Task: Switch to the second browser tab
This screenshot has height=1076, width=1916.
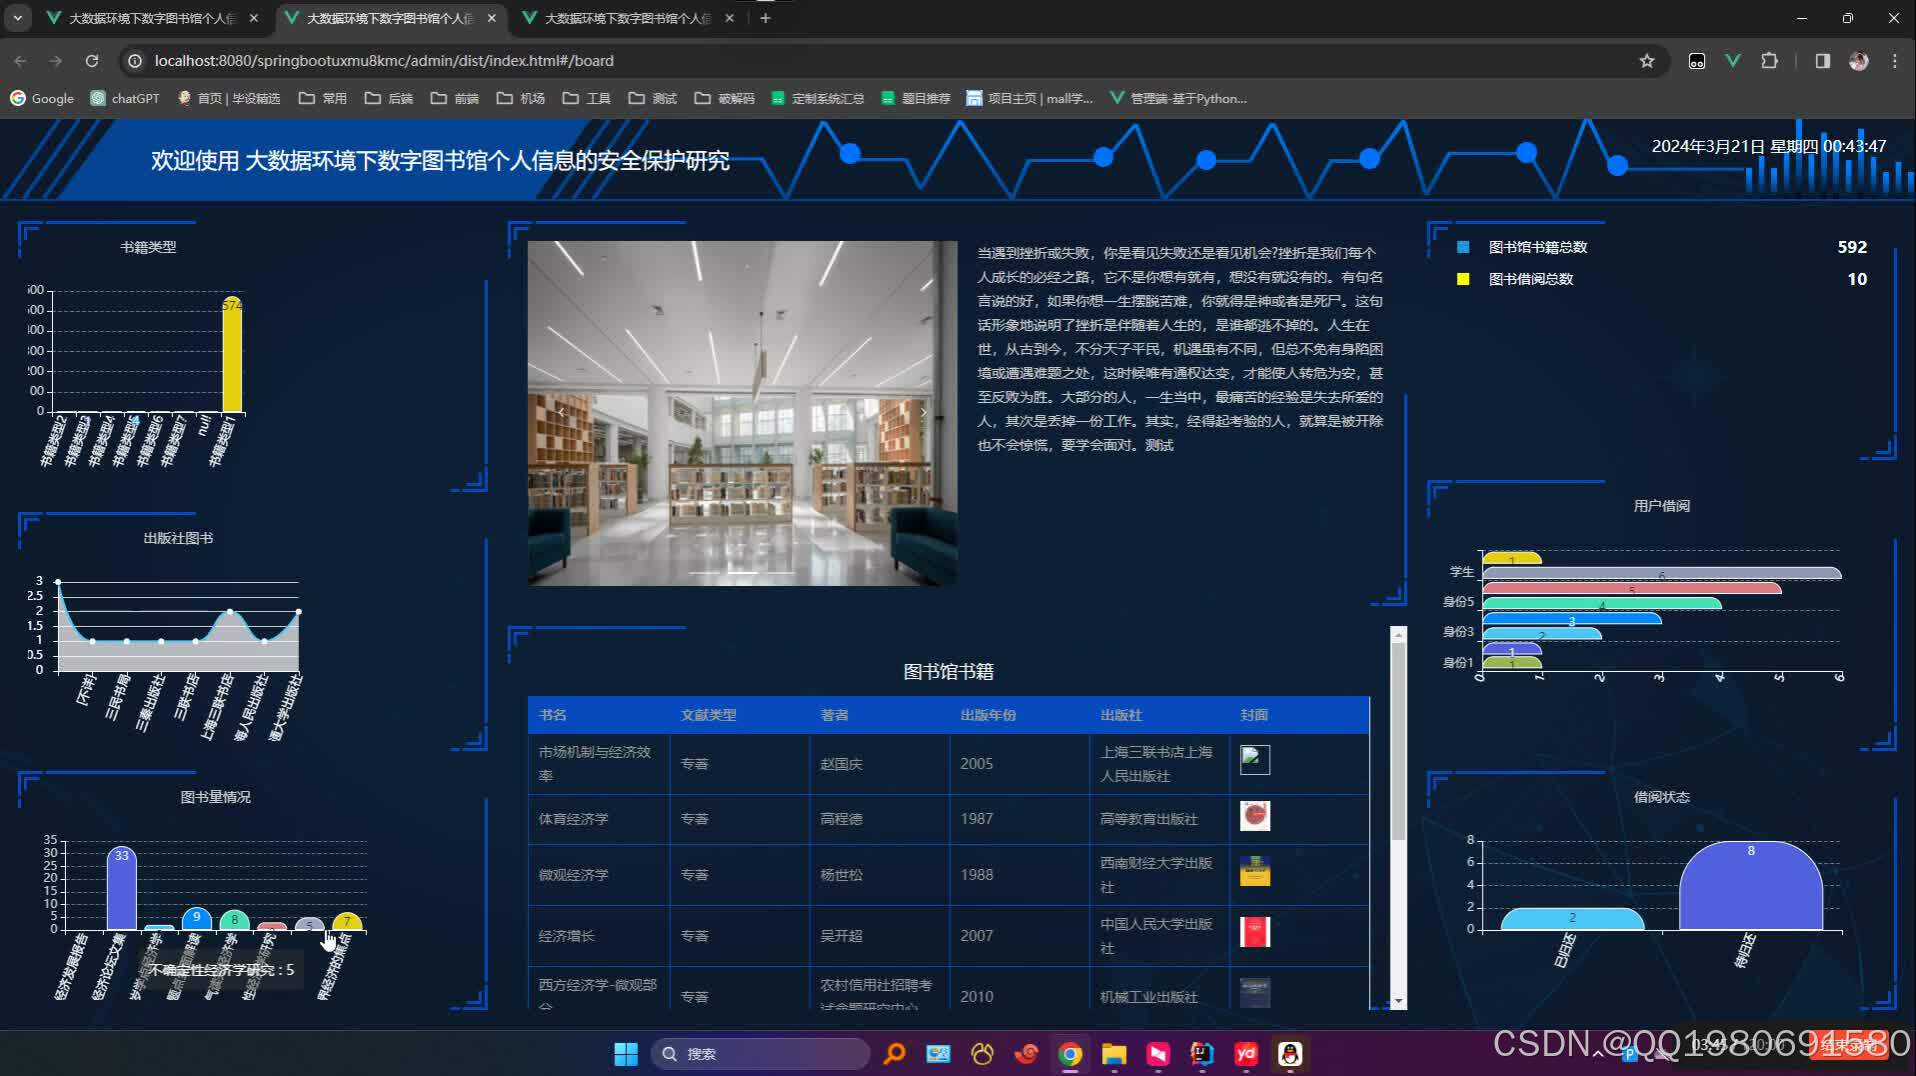Action: tap(390, 17)
